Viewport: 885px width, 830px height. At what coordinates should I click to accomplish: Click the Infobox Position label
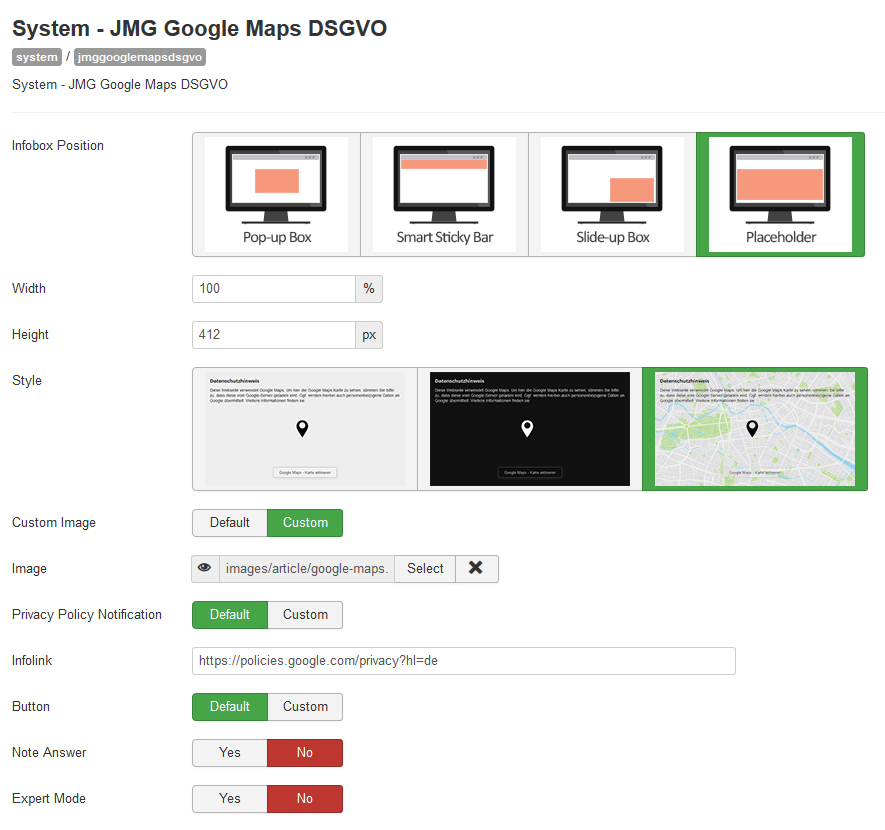coord(58,146)
